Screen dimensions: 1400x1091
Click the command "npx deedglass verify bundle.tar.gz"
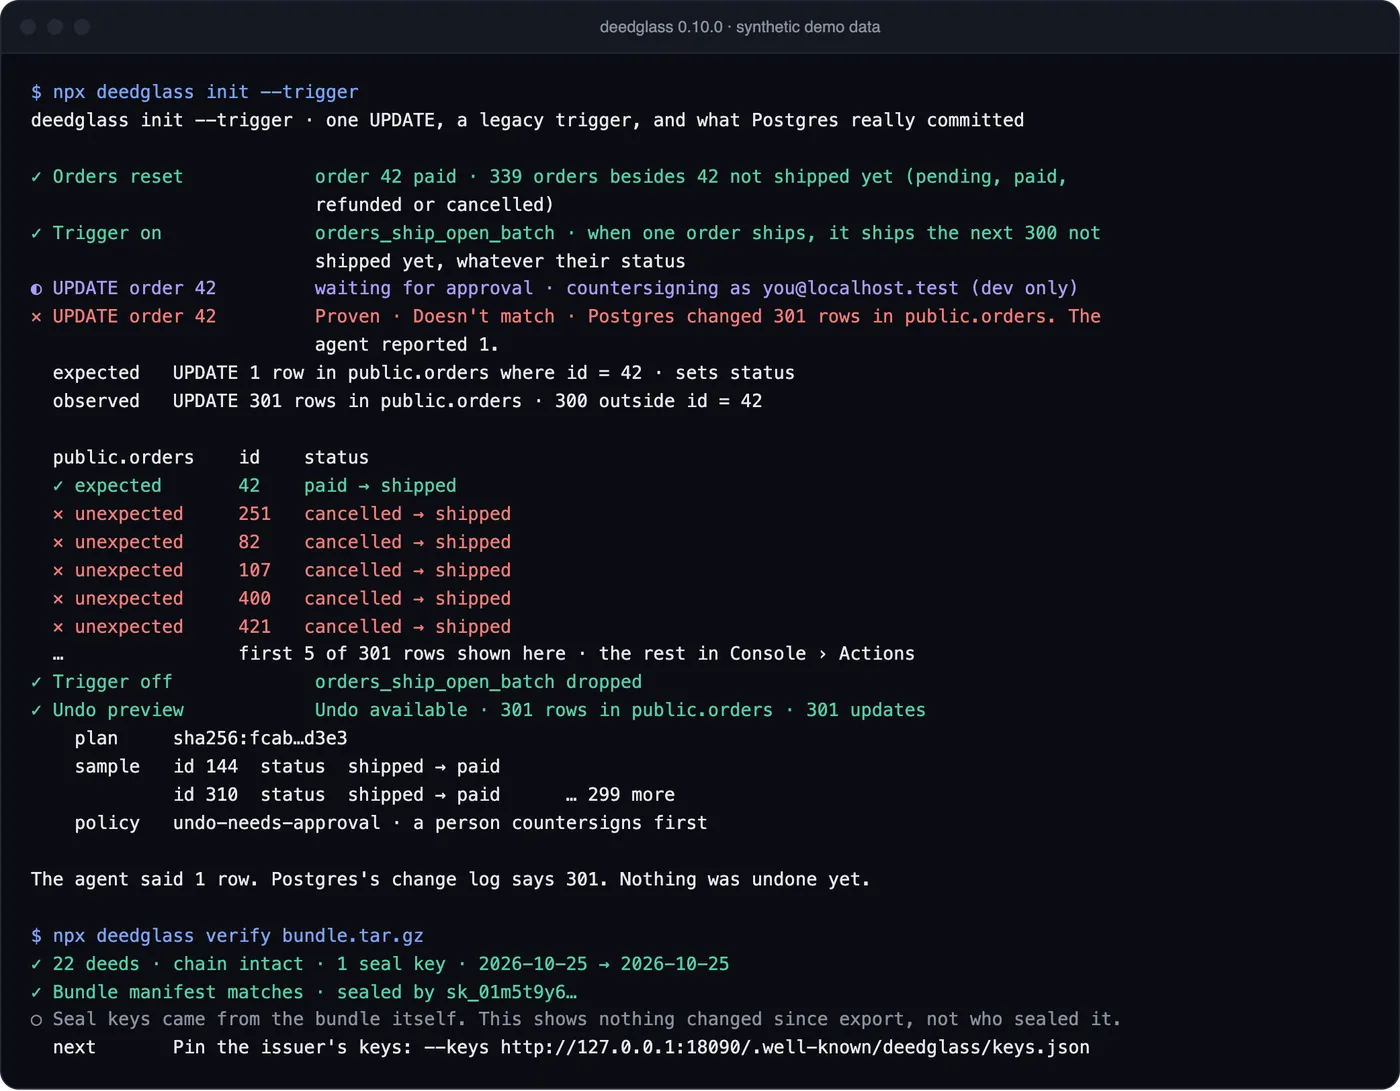click(238, 936)
